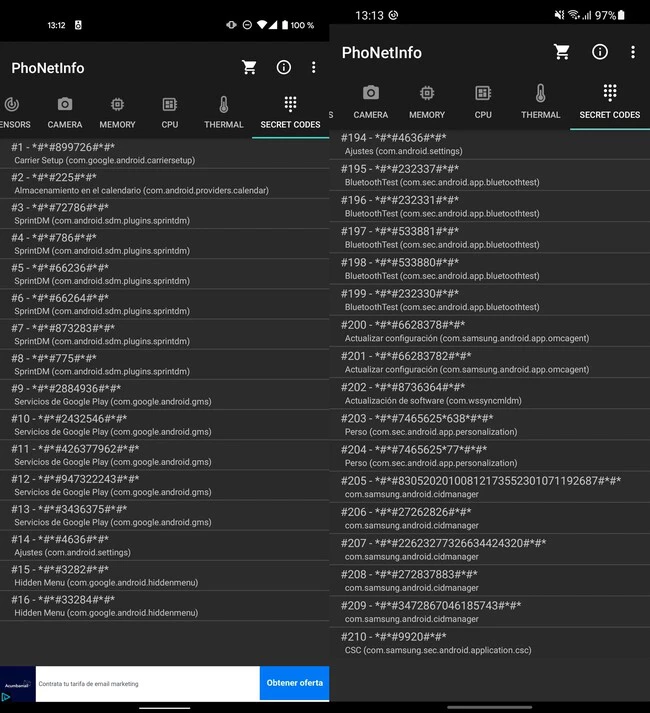
Task: Click the ad choices arrow icon
Action: point(5,697)
